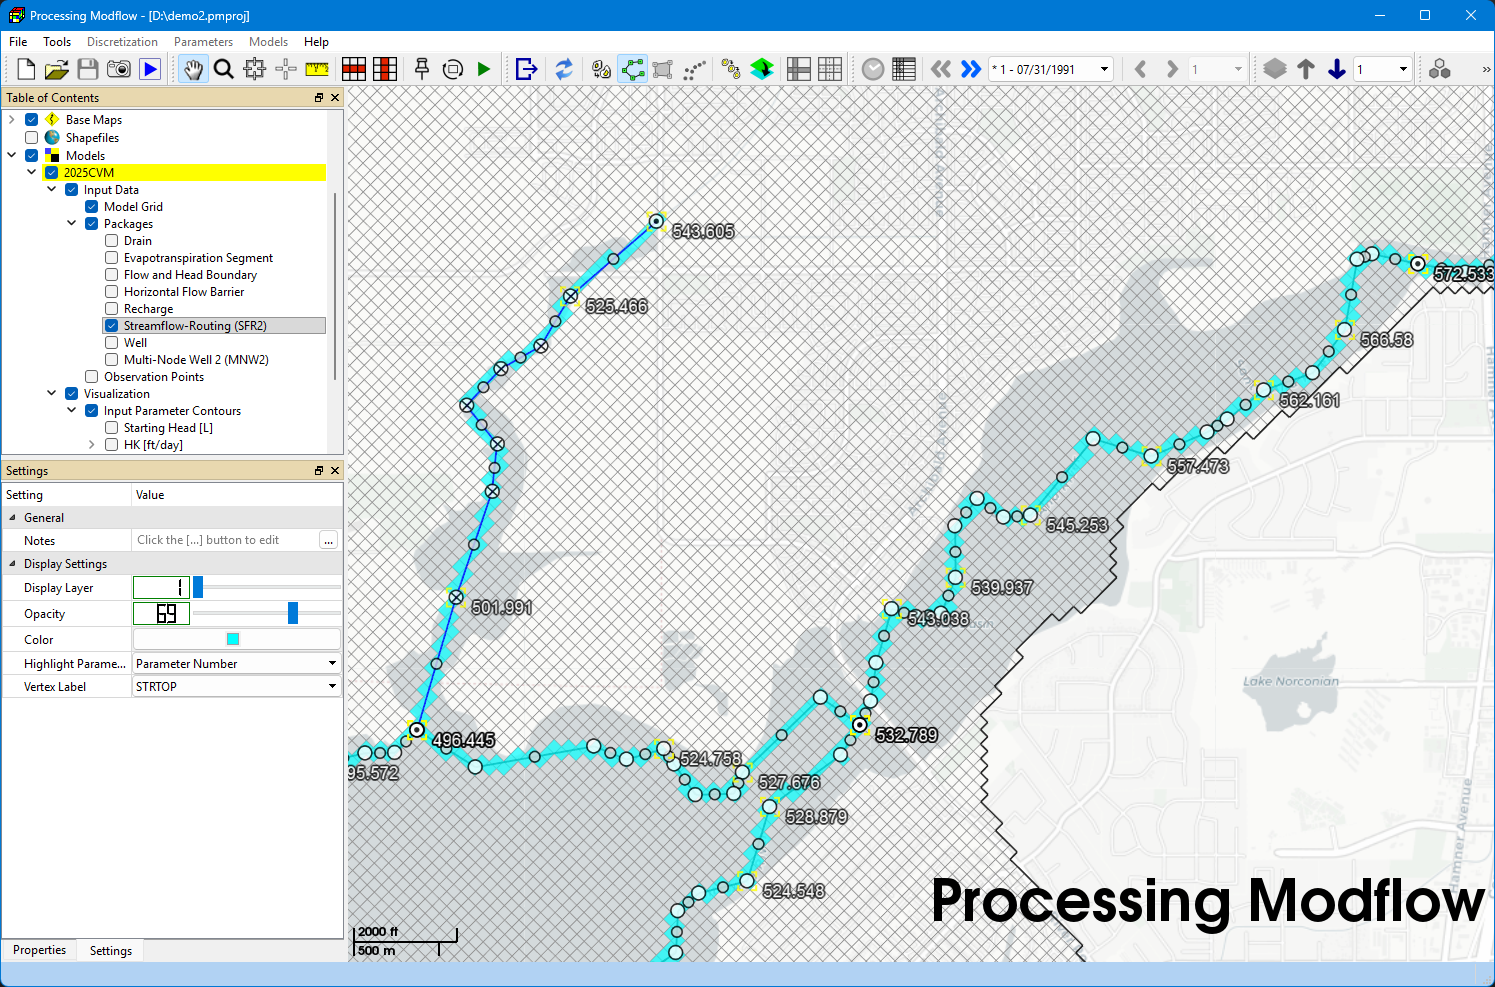This screenshot has width=1495, height=987.
Task: Check the Starting Head [L] checkbox
Action: click(112, 428)
